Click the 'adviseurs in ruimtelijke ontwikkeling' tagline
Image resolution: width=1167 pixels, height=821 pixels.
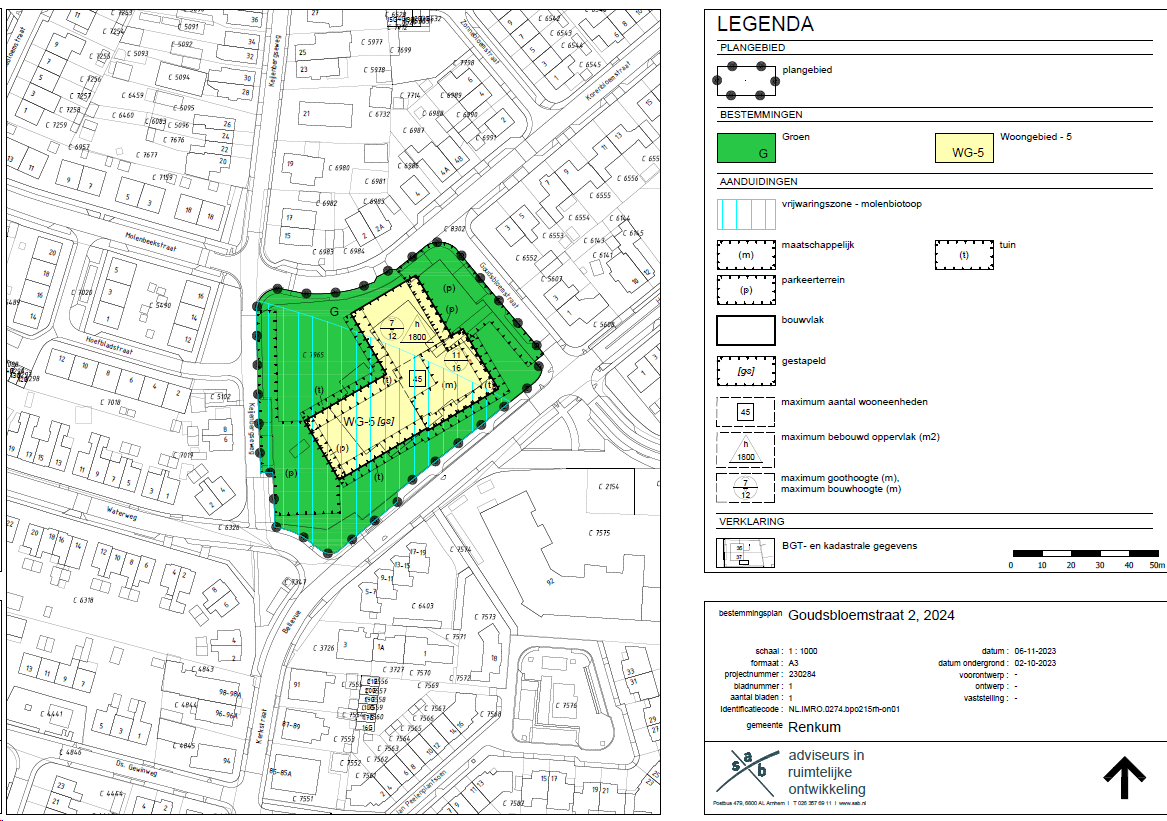[827, 773]
